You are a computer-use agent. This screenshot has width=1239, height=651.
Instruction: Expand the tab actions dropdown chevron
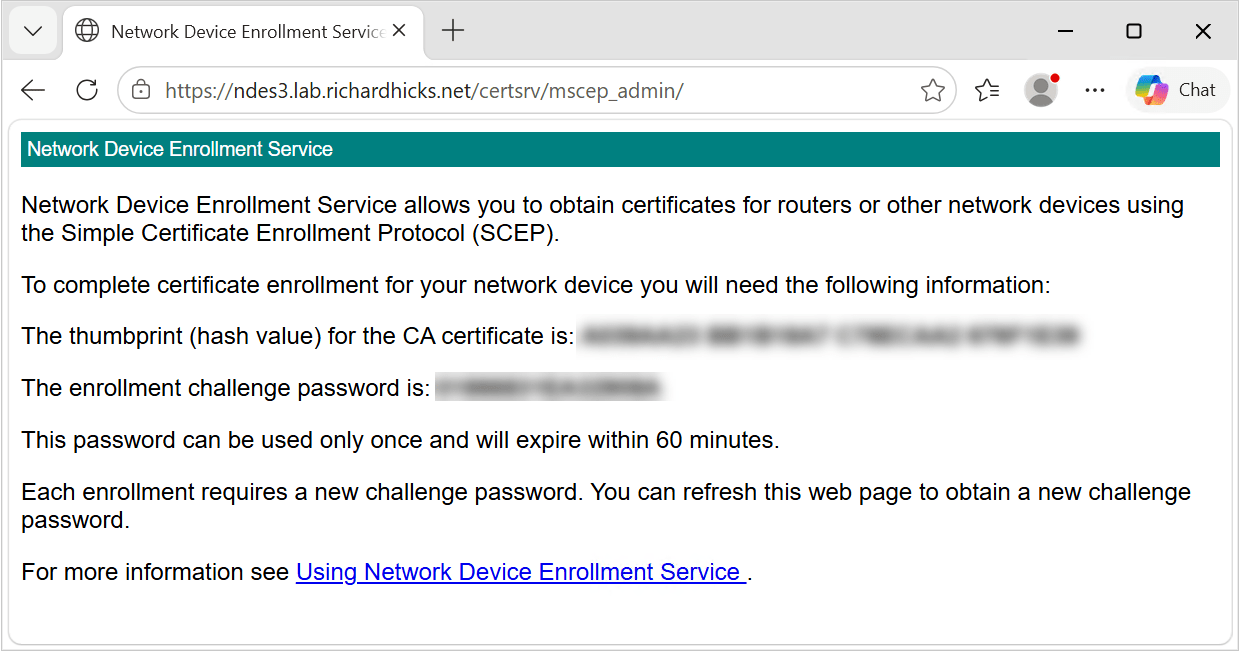click(x=33, y=31)
